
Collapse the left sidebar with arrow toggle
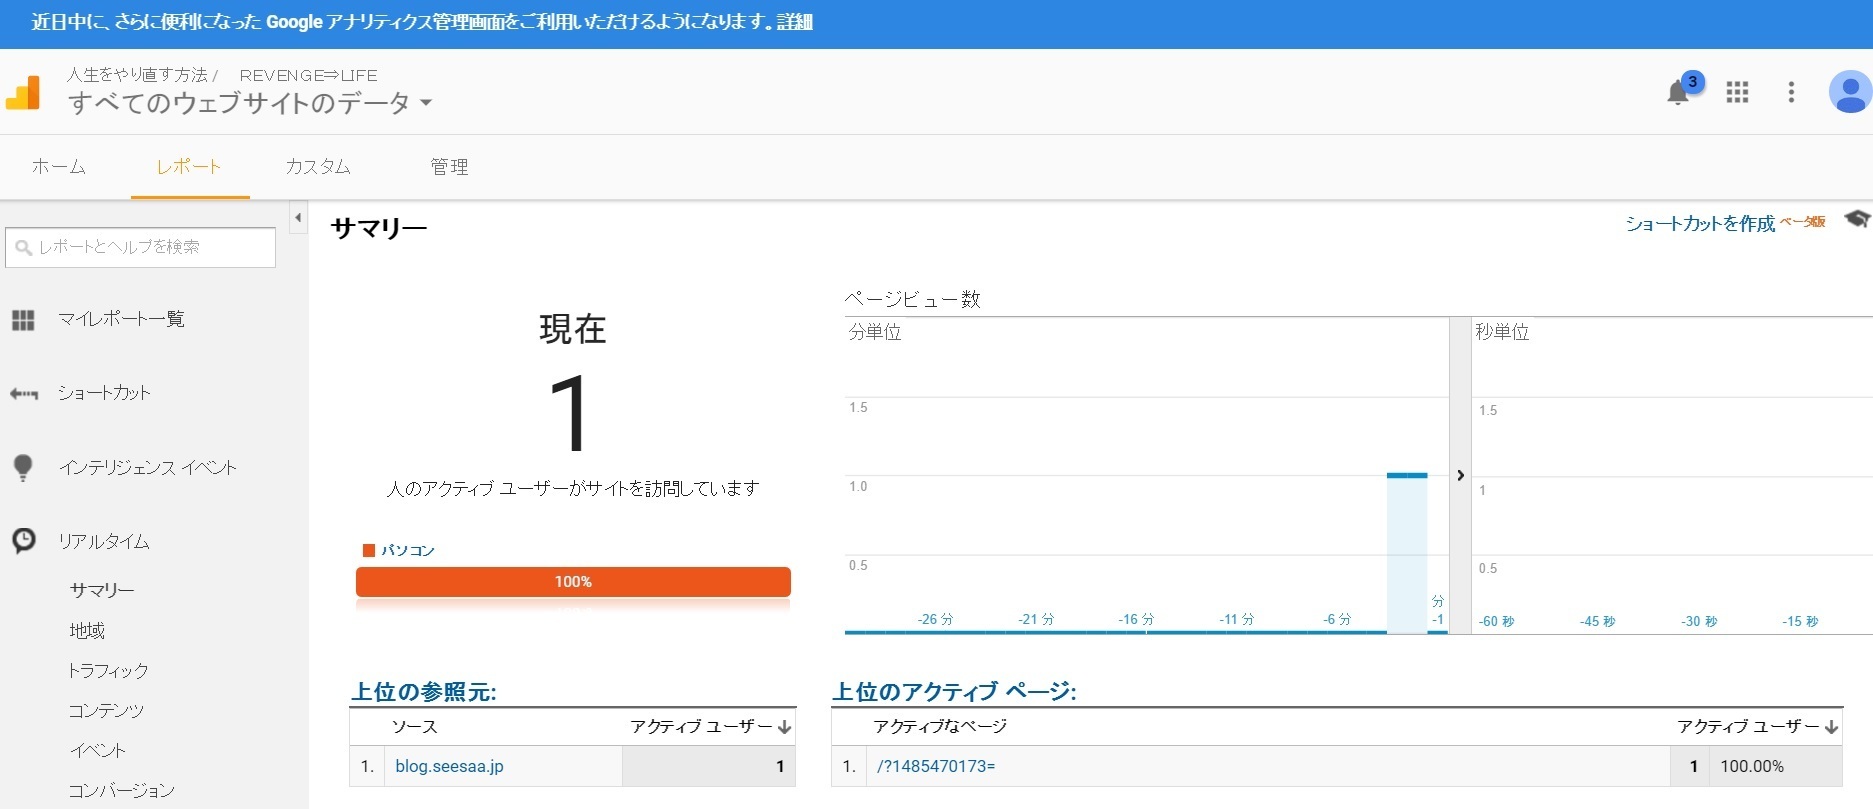pyautogui.click(x=298, y=217)
